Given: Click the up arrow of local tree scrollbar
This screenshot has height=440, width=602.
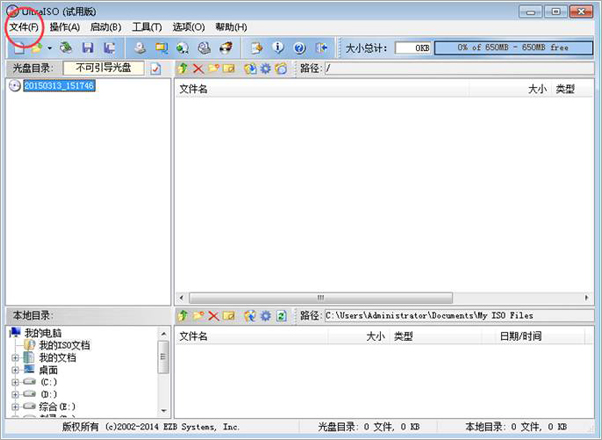Looking at the screenshot, I should [x=164, y=334].
